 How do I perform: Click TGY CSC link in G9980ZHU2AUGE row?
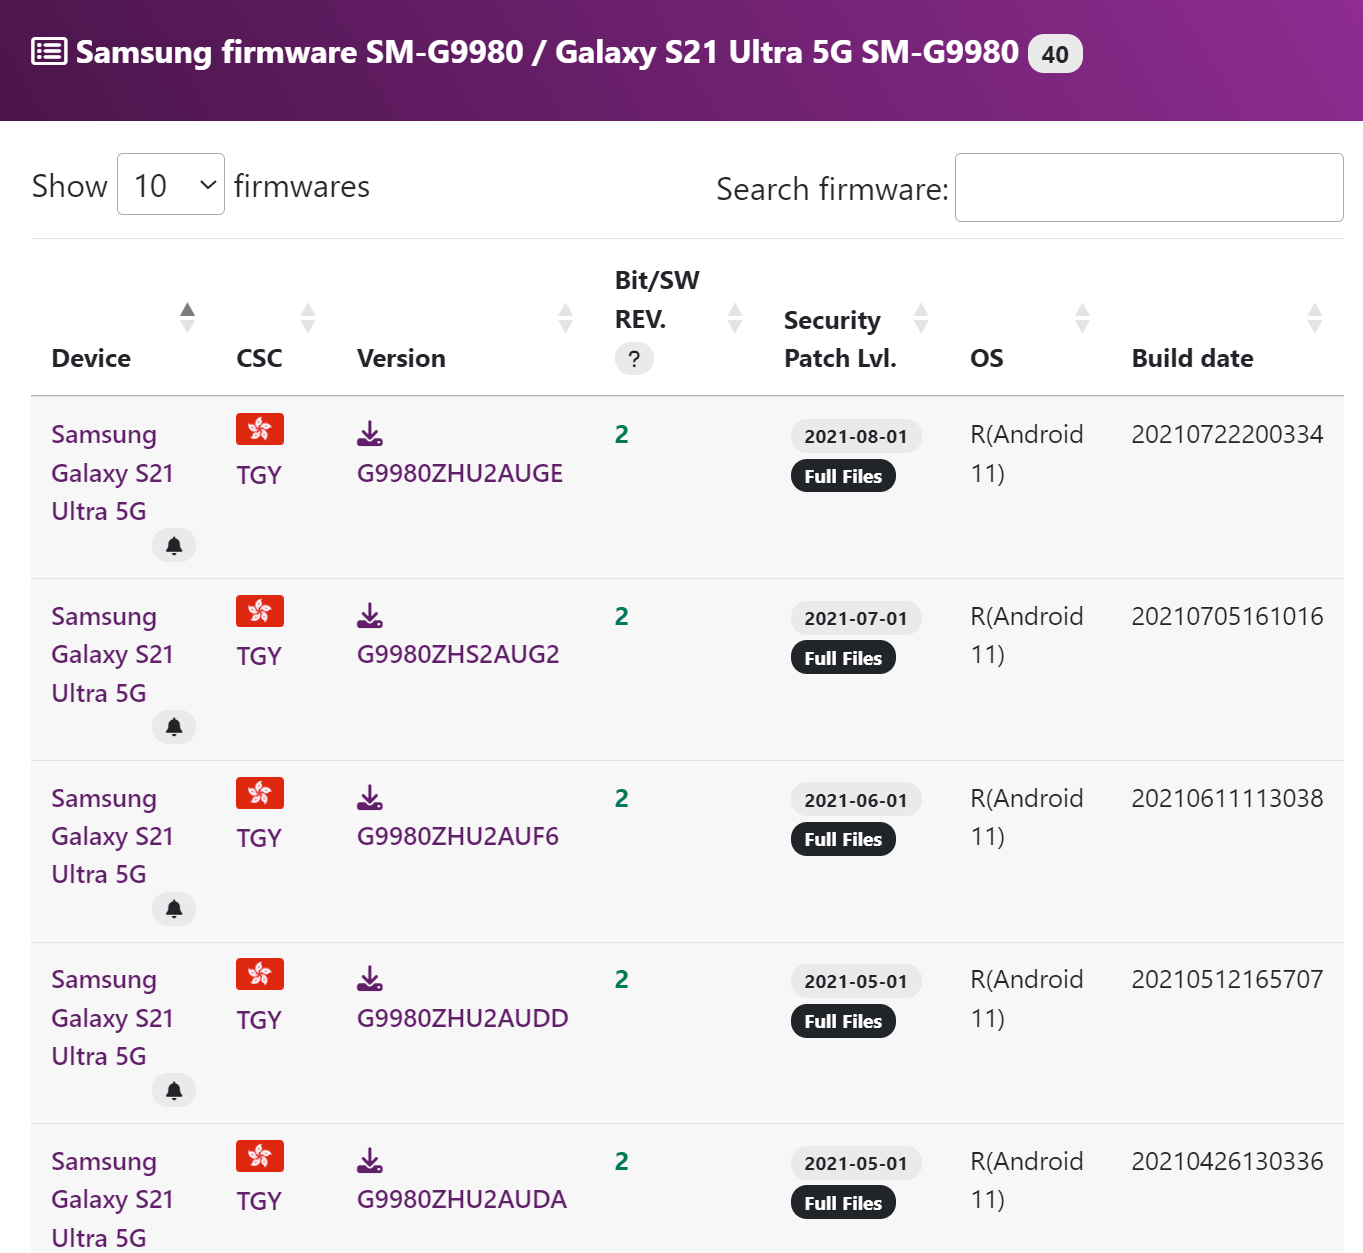[259, 475]
